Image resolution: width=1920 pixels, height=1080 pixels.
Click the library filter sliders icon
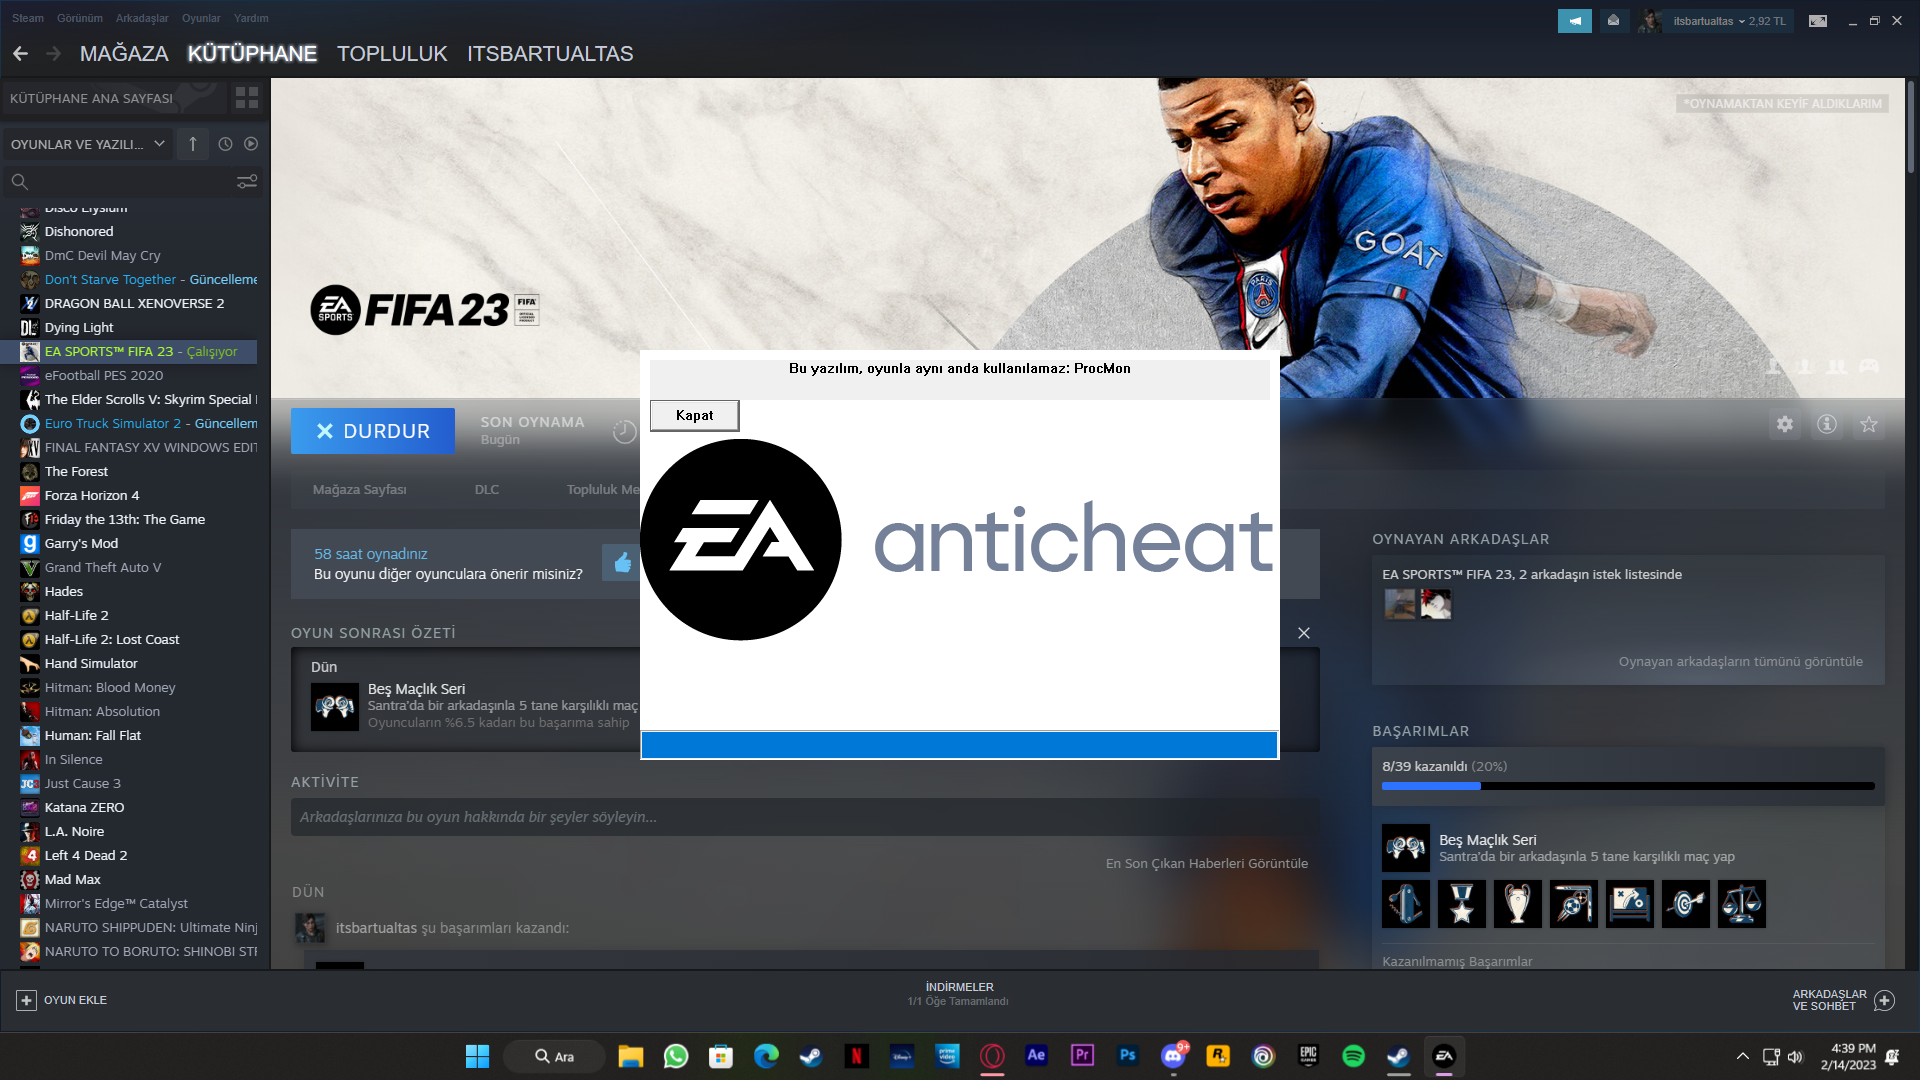coord(247,182)
